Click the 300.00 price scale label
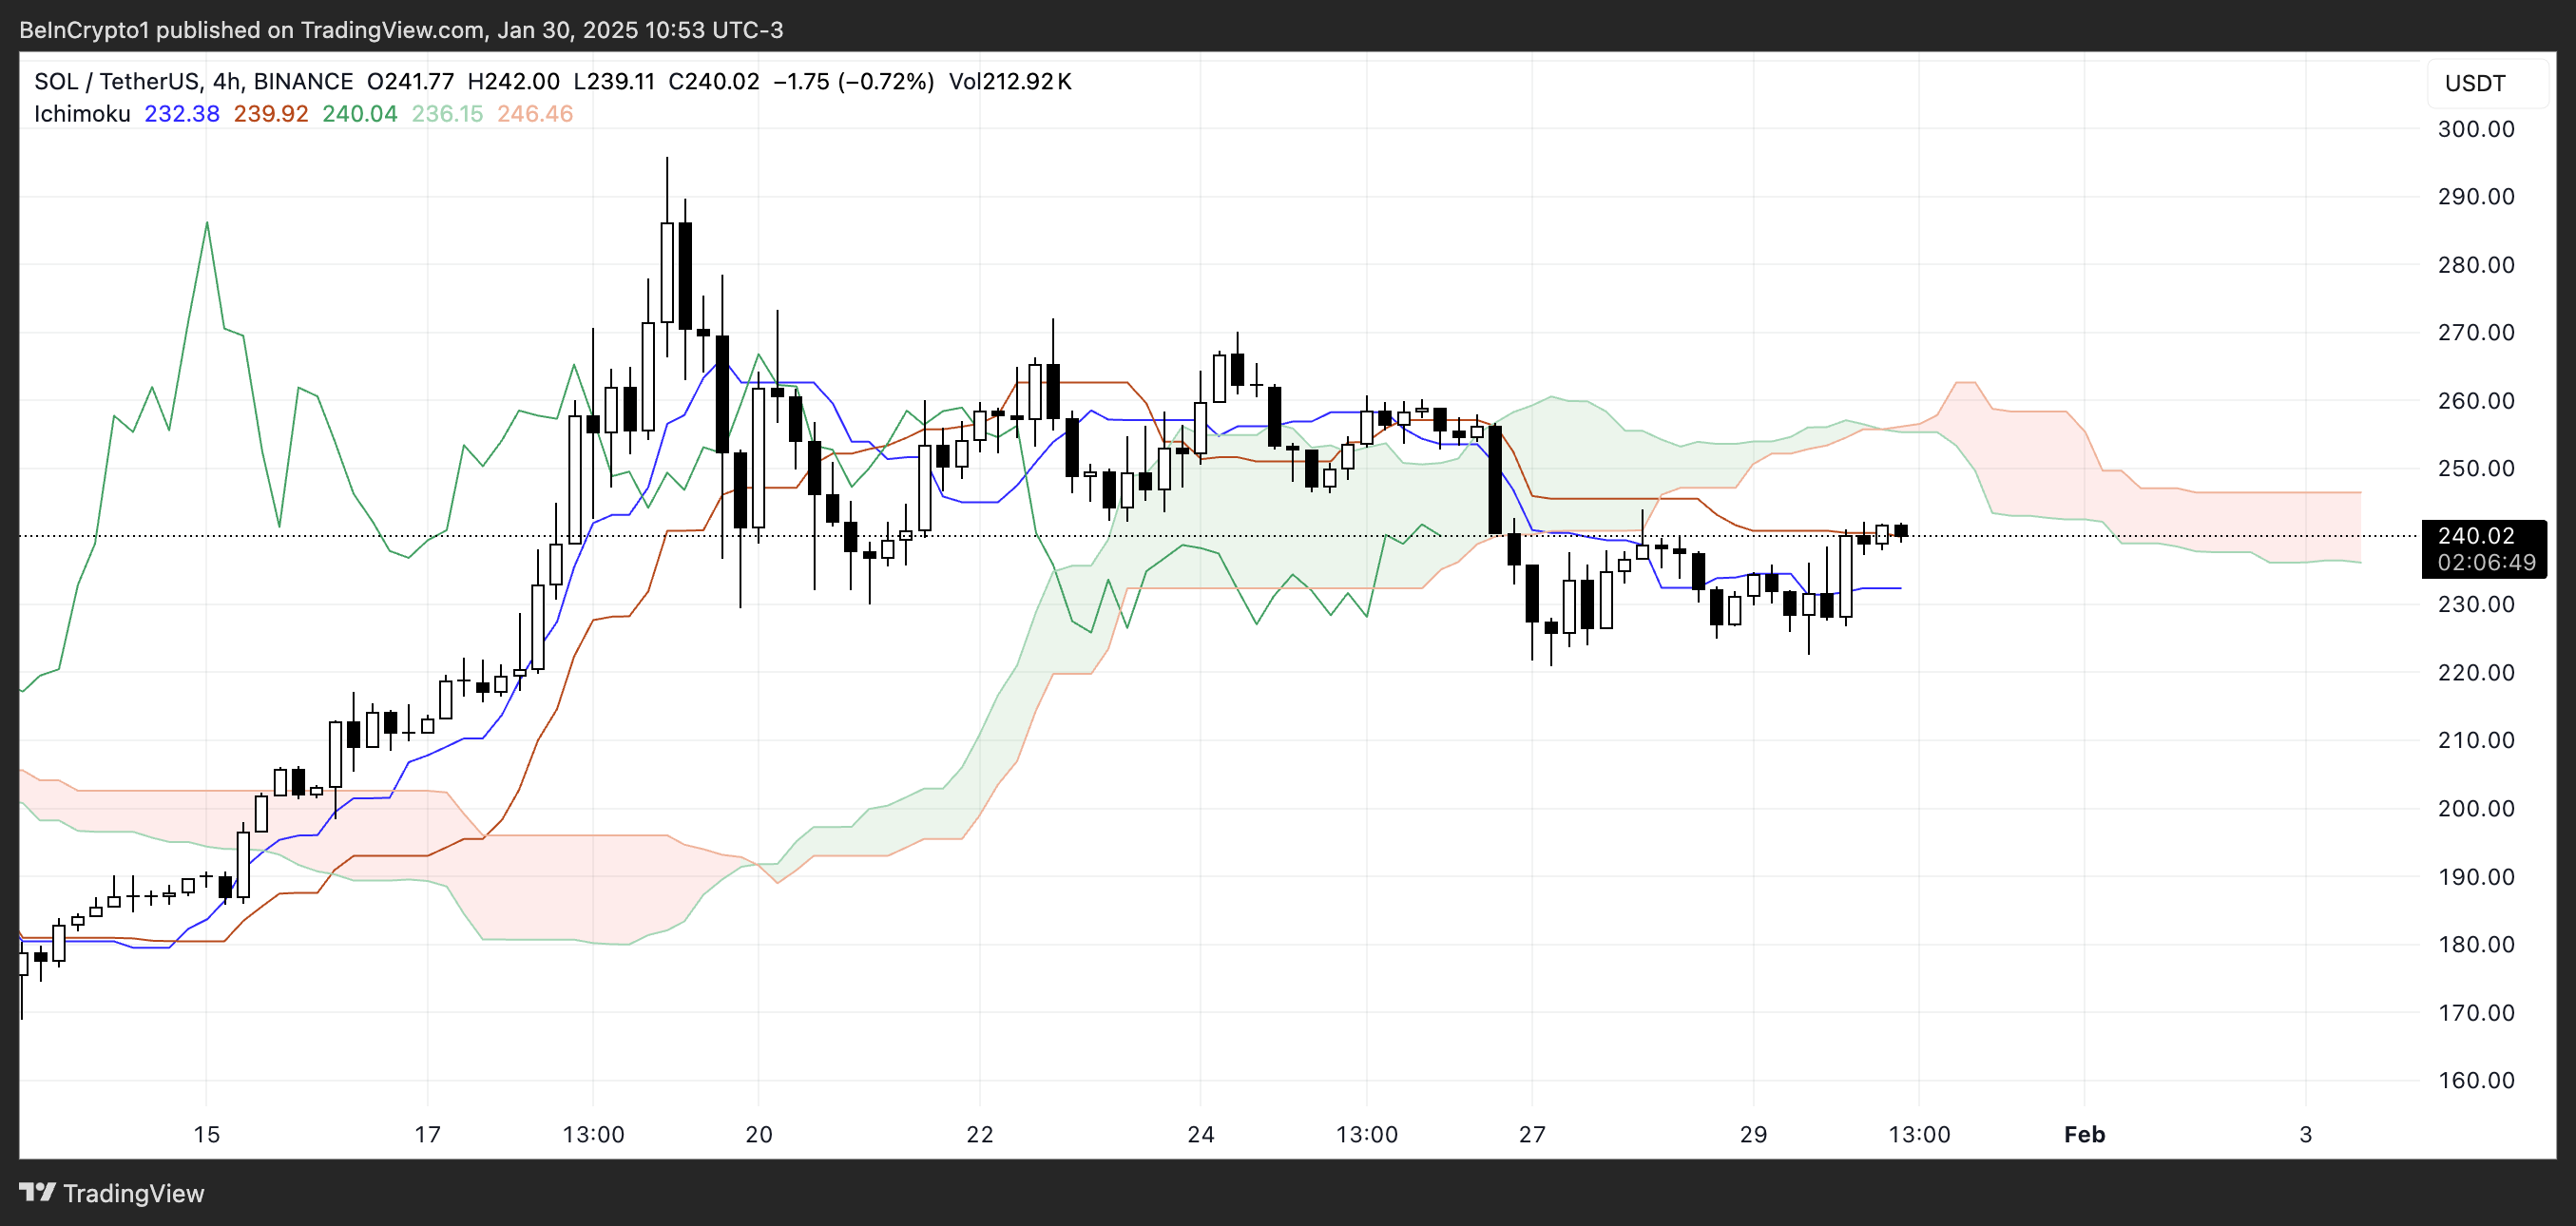The image size is (2576, 1226). [2475, 129]
